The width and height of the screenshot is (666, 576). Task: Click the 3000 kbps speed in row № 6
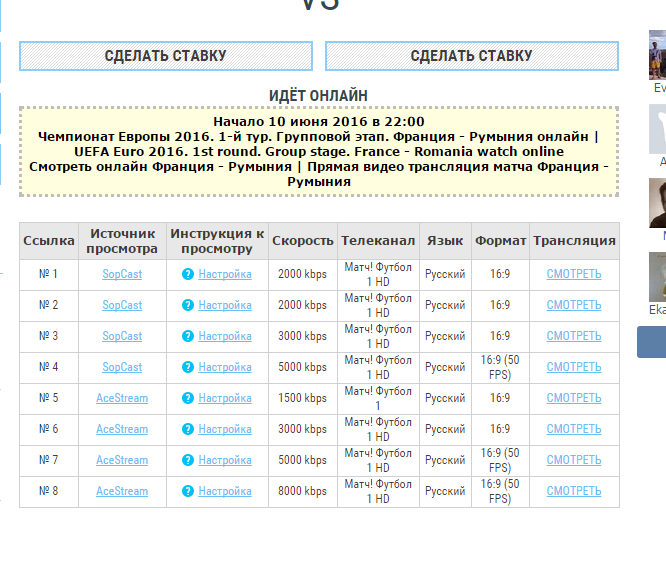coord(302,429)
